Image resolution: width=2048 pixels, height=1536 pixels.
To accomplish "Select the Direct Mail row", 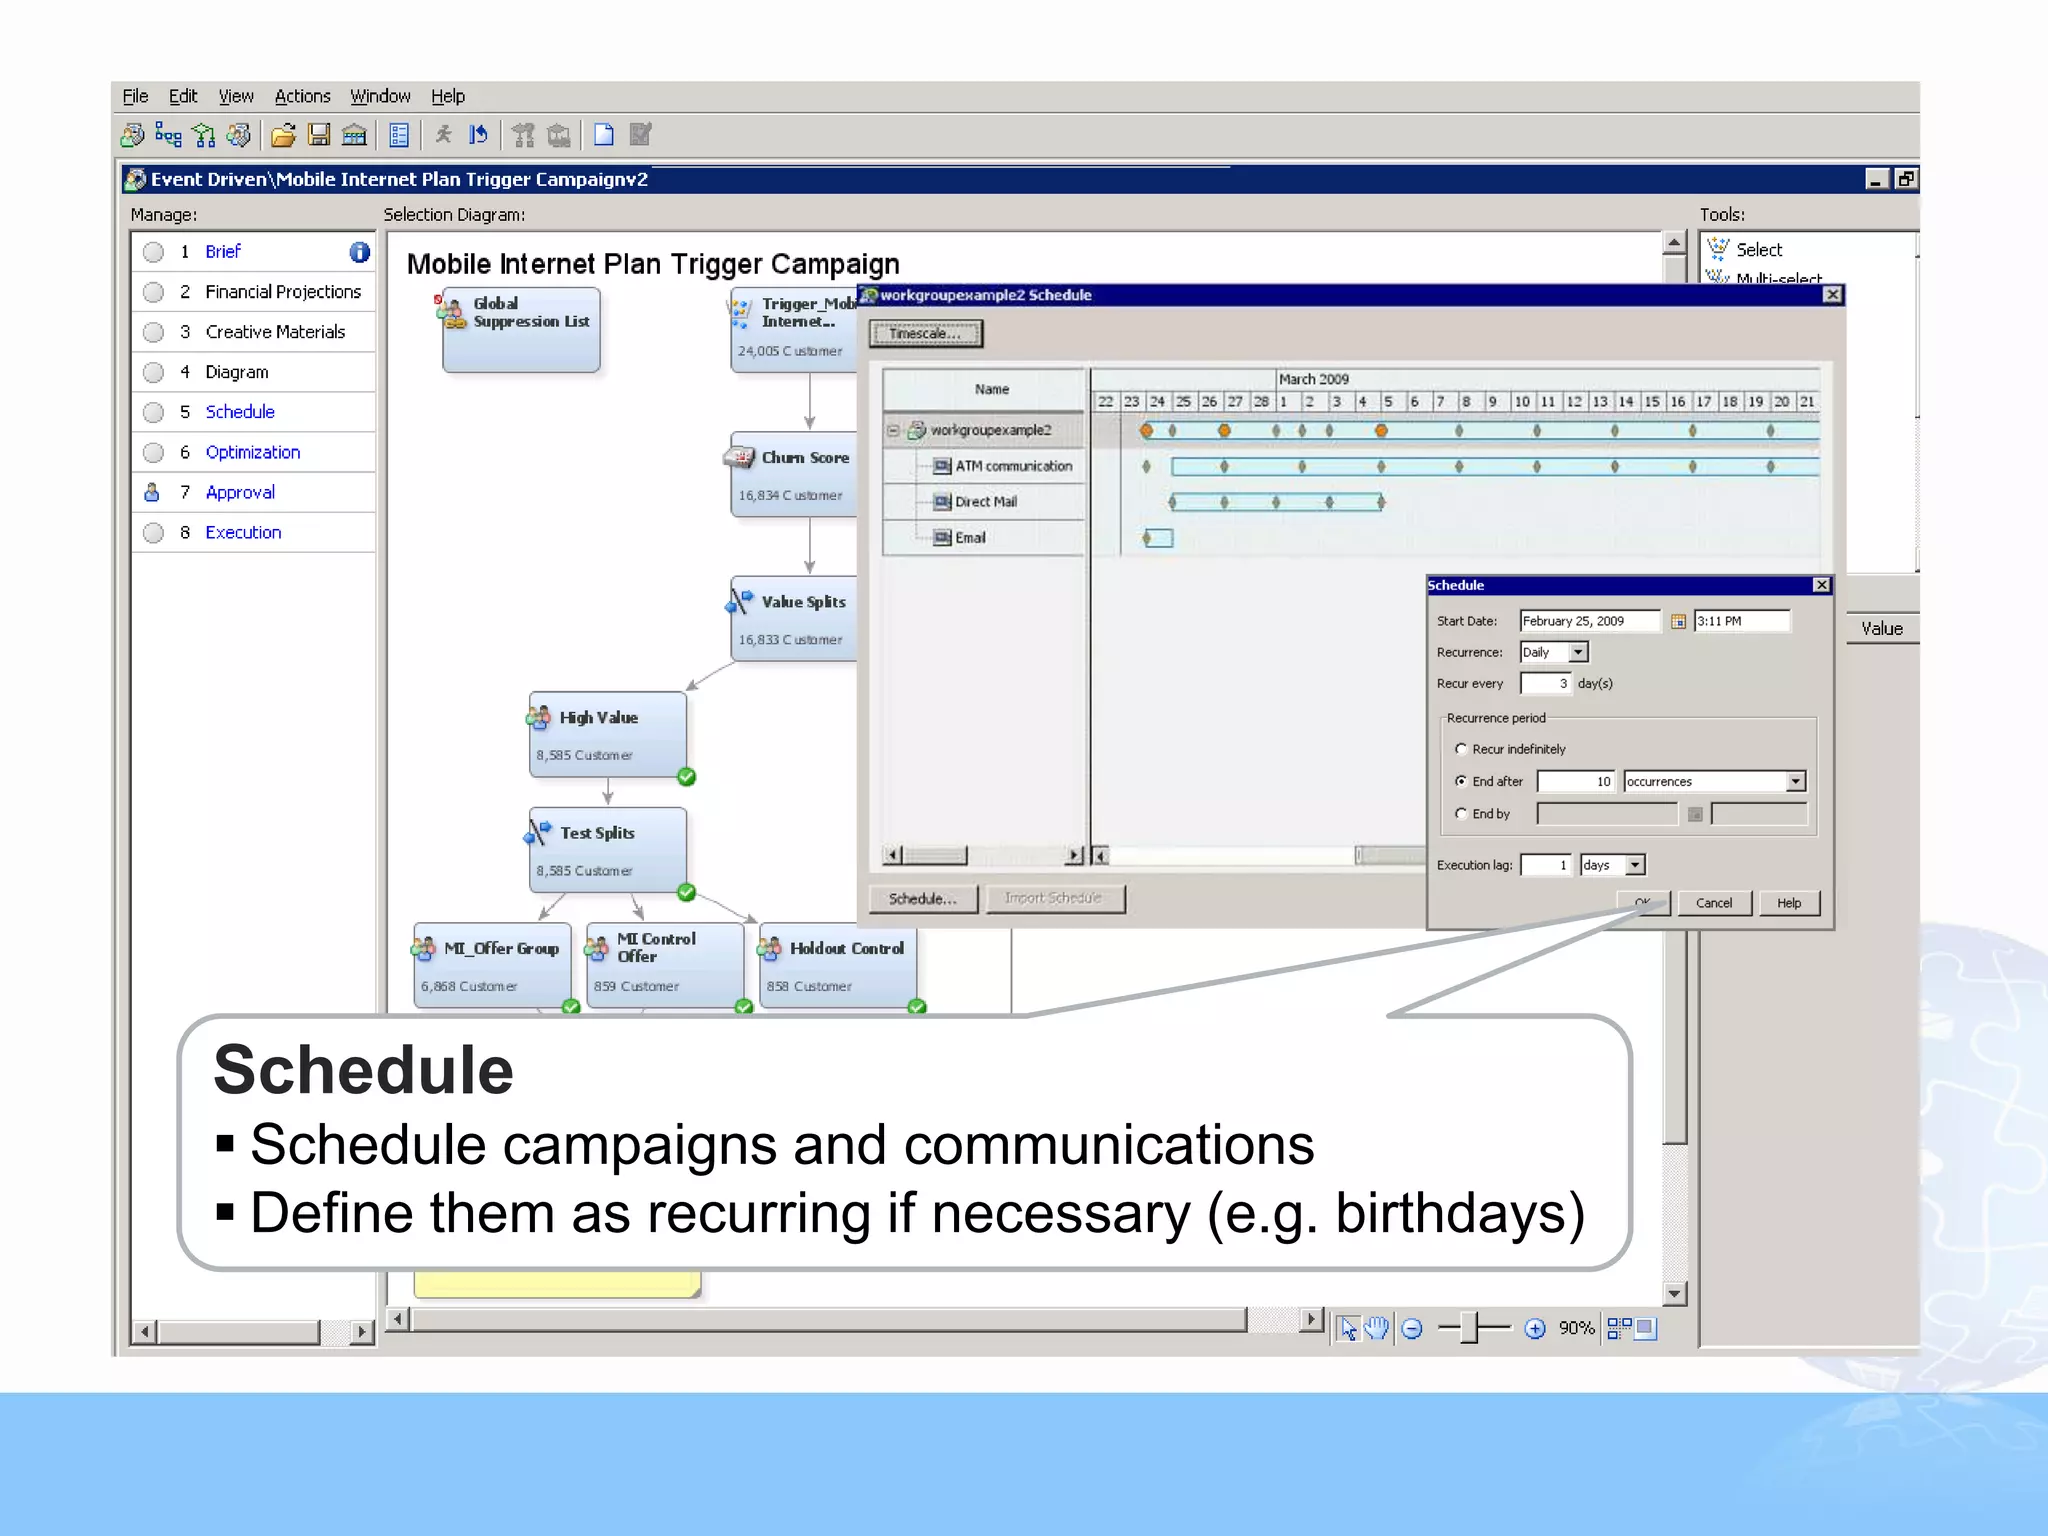I will click(x=984, y=502).
